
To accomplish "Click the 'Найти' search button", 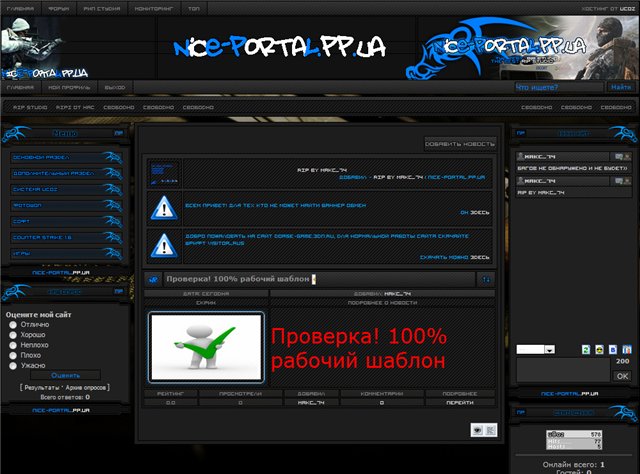I will [621, 87].
